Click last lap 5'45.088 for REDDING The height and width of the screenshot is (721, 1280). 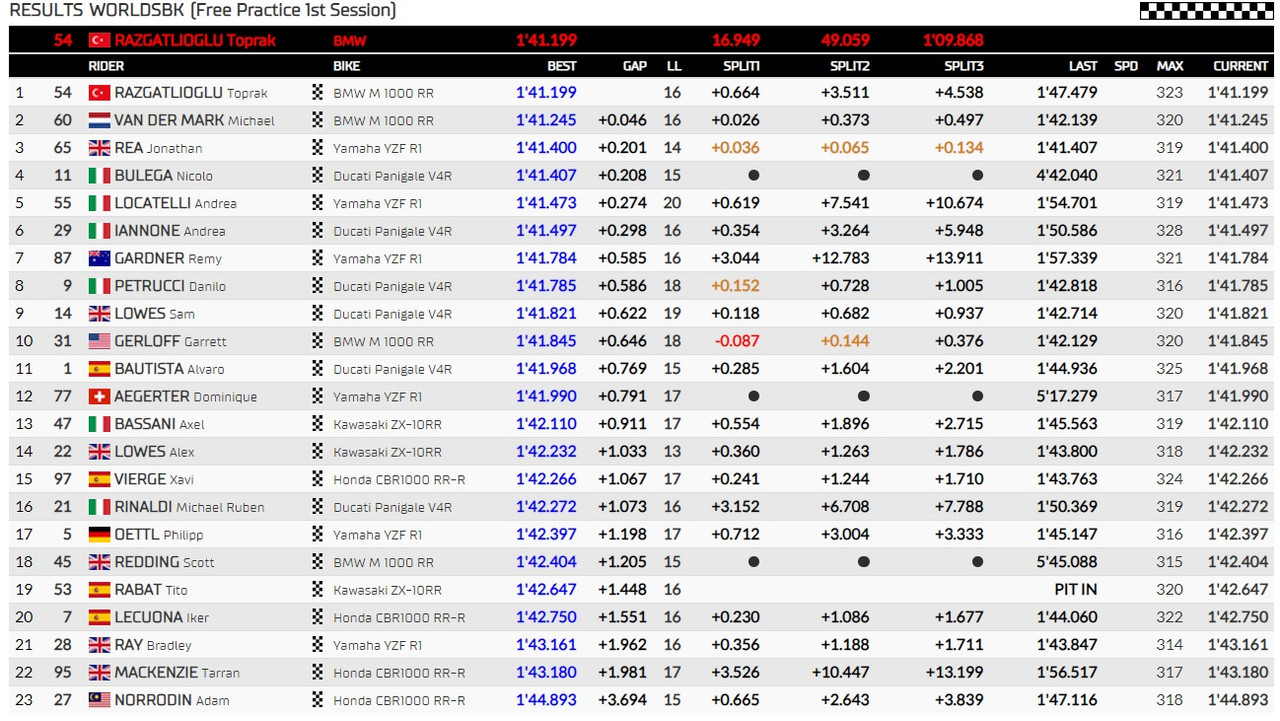point(1067,562)
